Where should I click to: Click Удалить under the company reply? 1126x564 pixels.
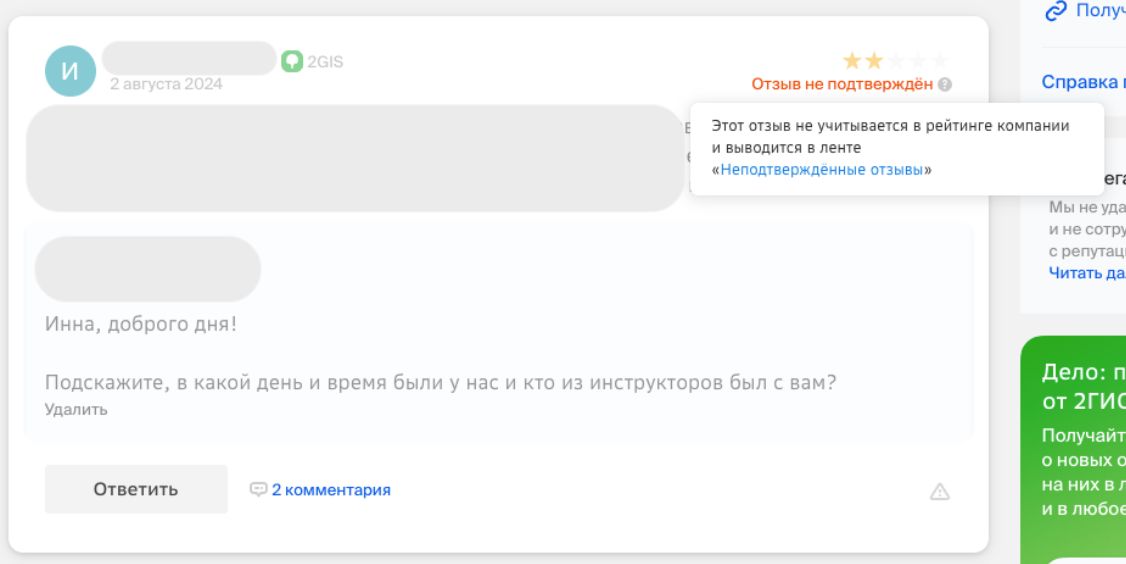click(76, 409)
